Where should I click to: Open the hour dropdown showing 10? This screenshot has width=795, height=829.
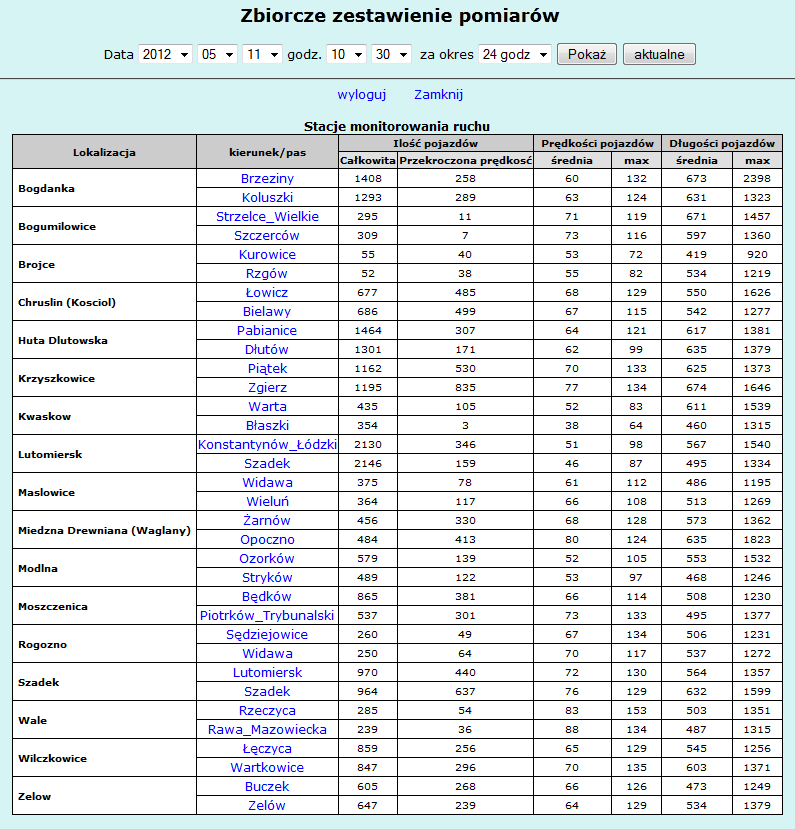[x=346, y=54]
